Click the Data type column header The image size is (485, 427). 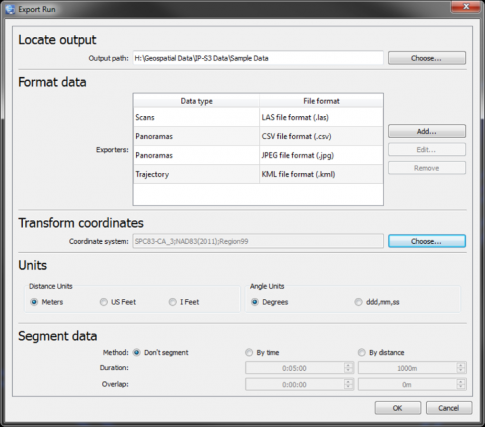click(196, 101)
